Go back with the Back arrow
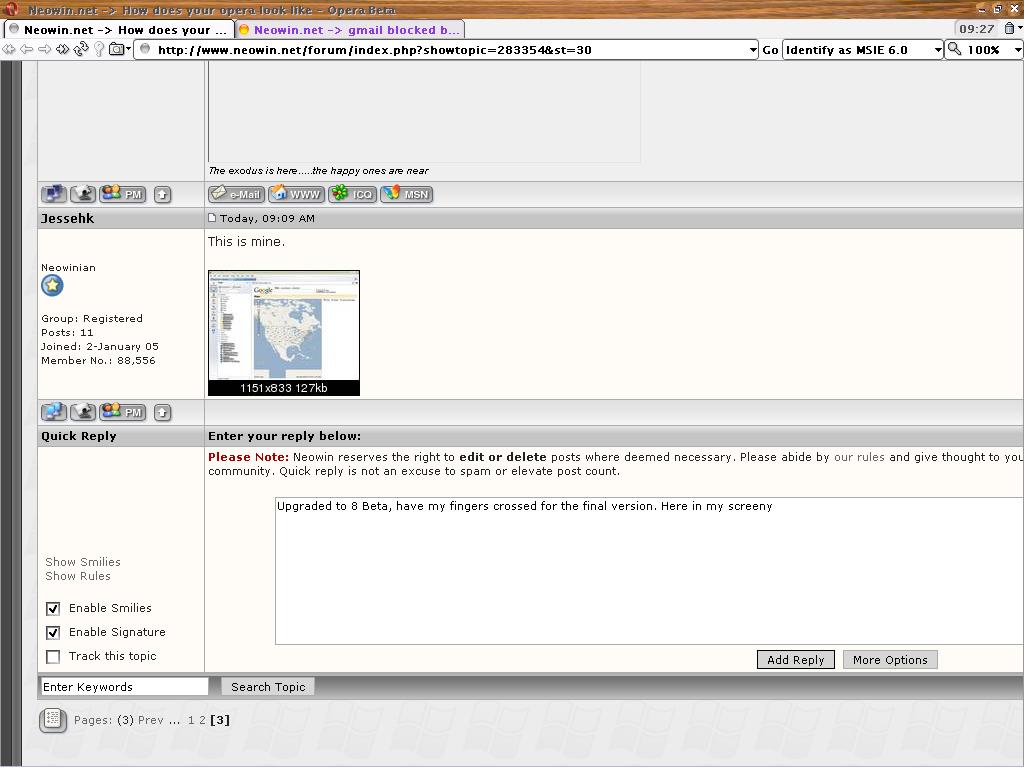Screen dimensions: 1024x768 [x=27, y=50]
